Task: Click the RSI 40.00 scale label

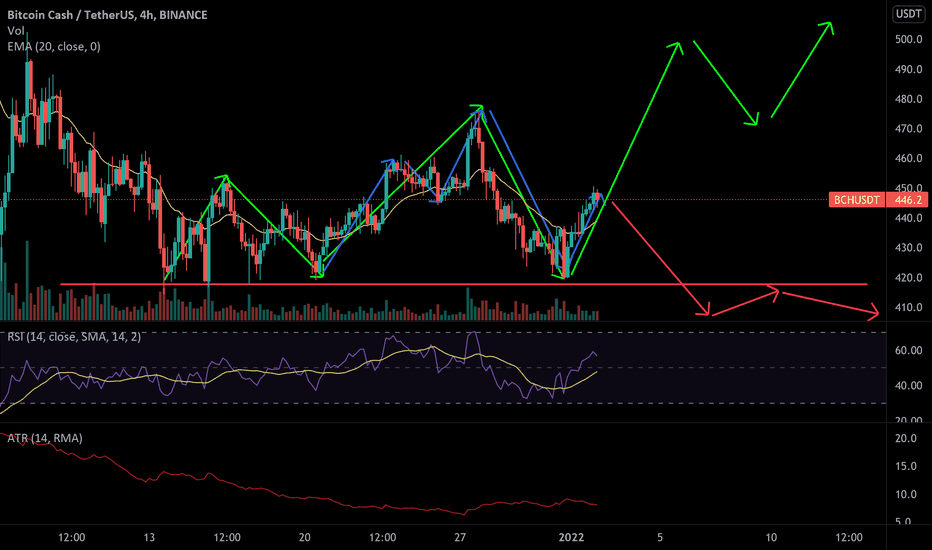Action: click(908, 385)
